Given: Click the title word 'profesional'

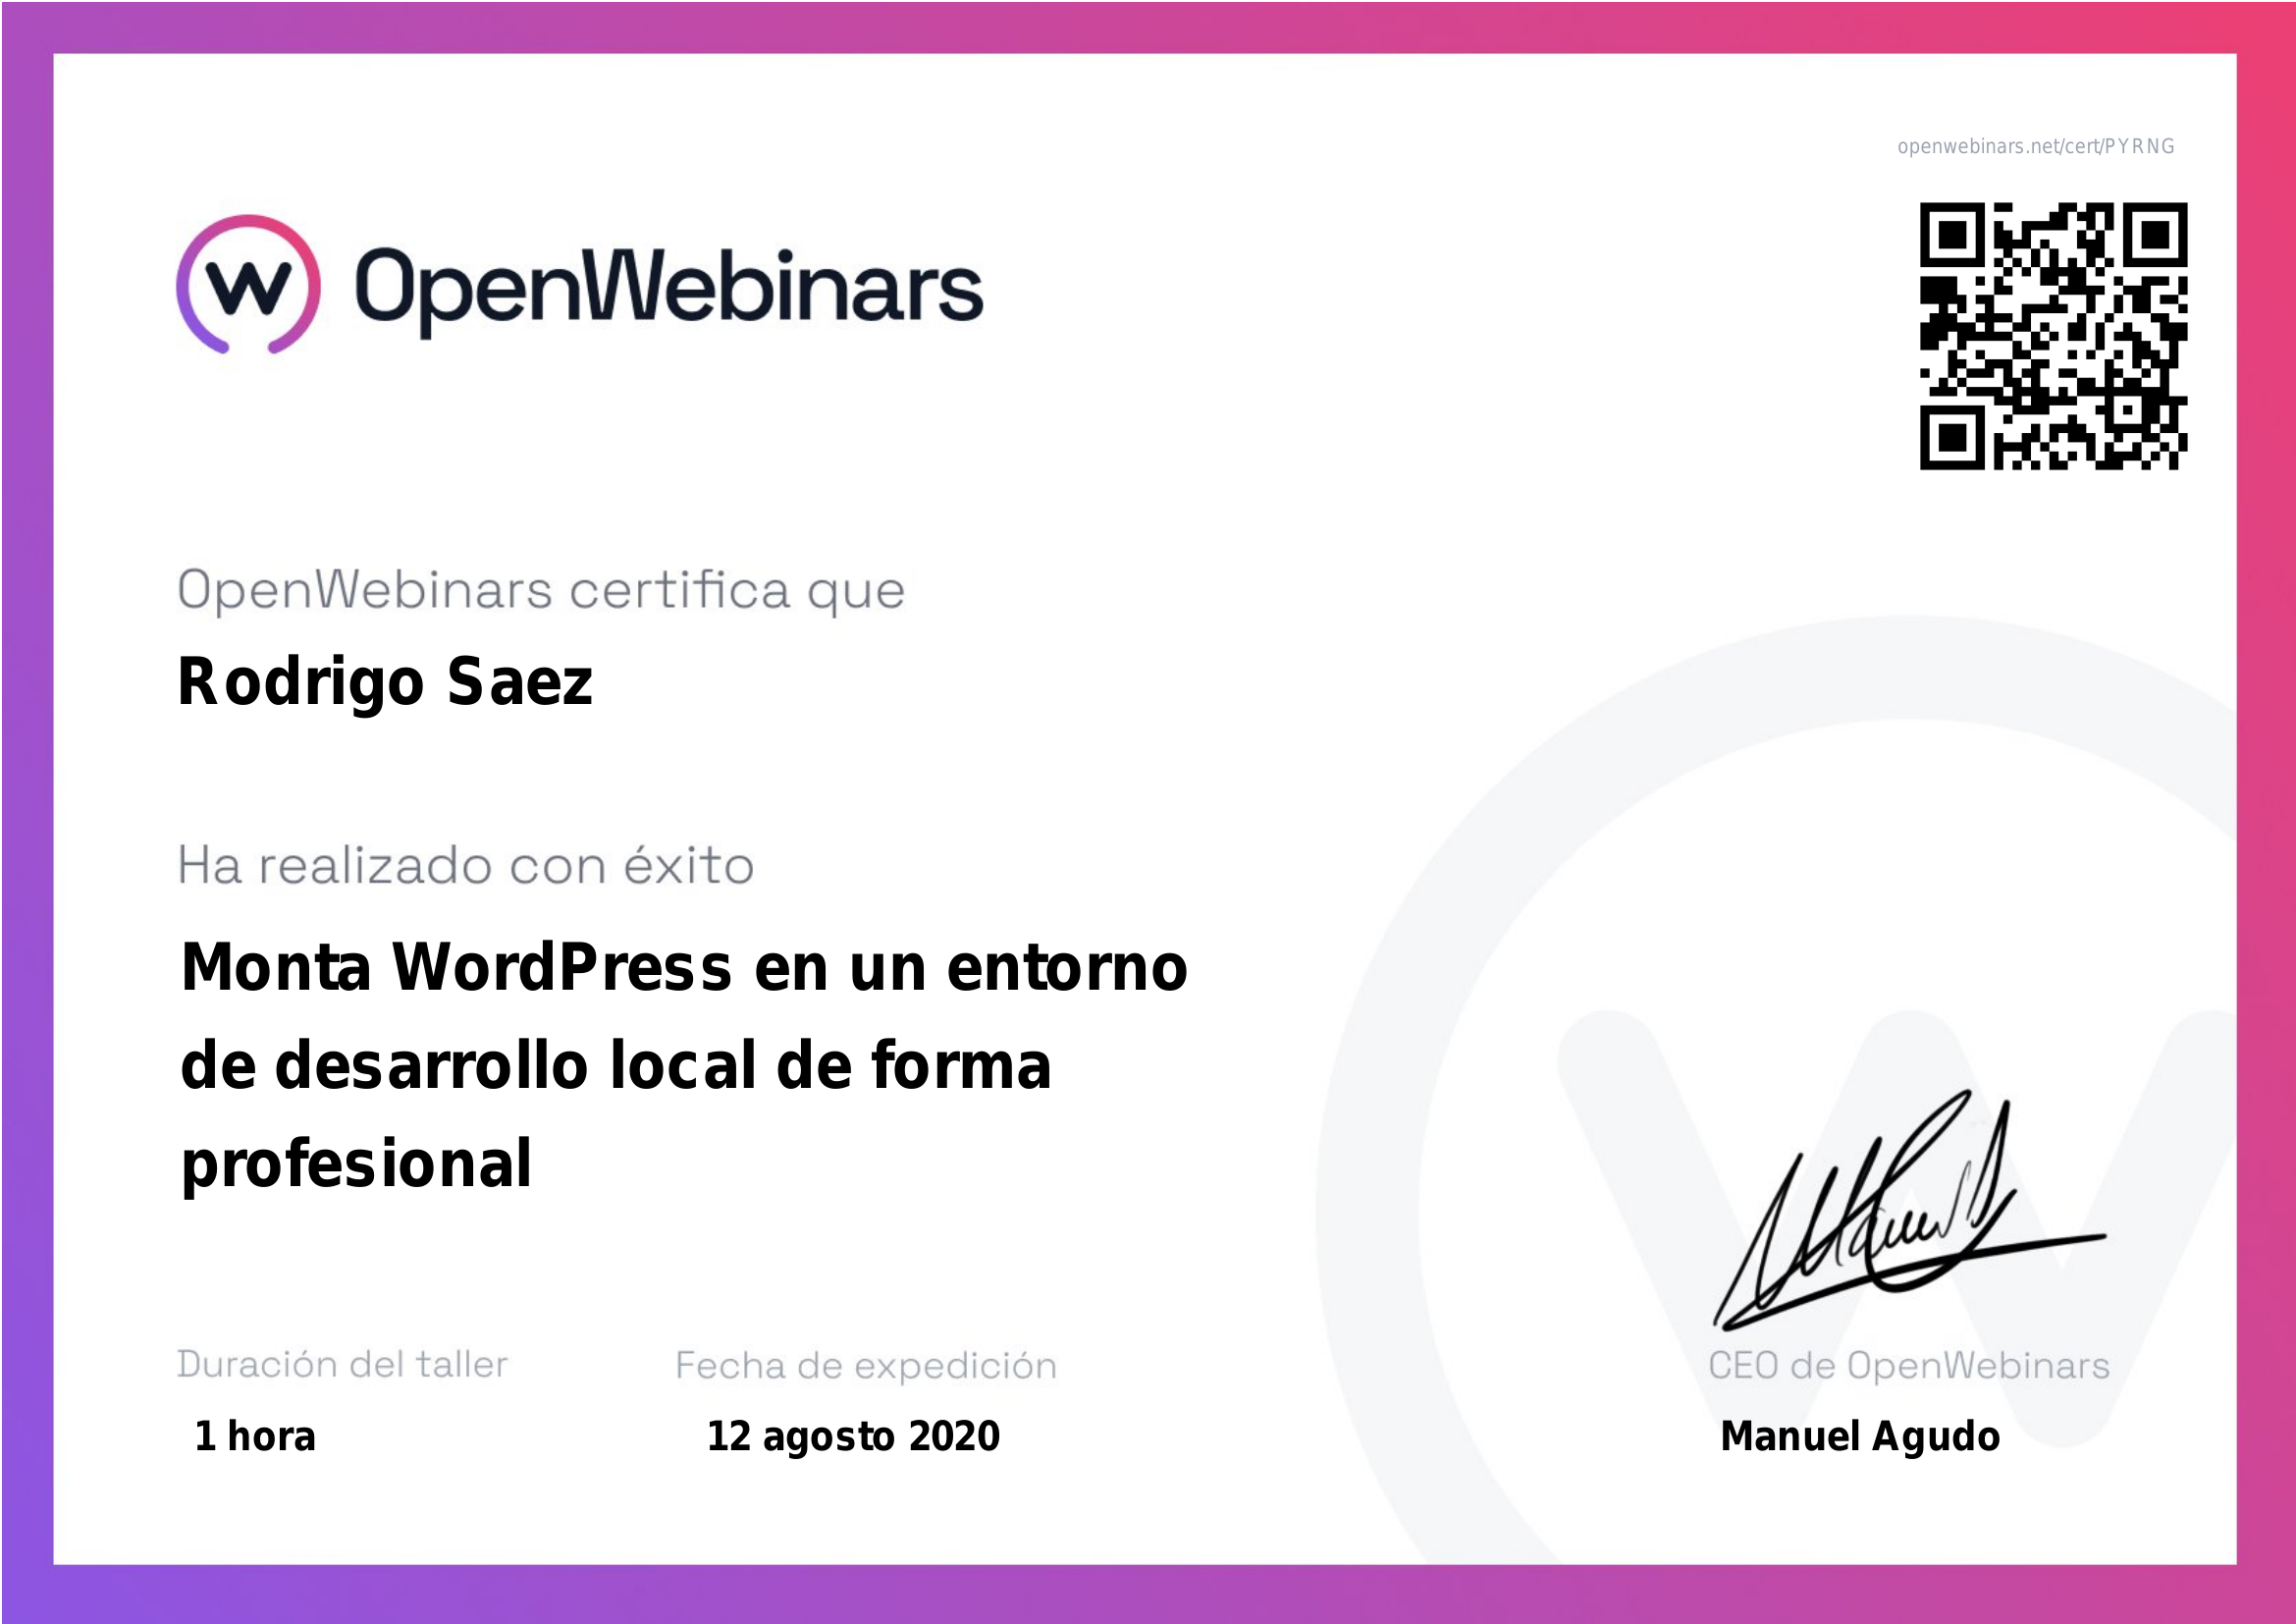Looking at the screenshot, I should click(x=356, y=1166).
